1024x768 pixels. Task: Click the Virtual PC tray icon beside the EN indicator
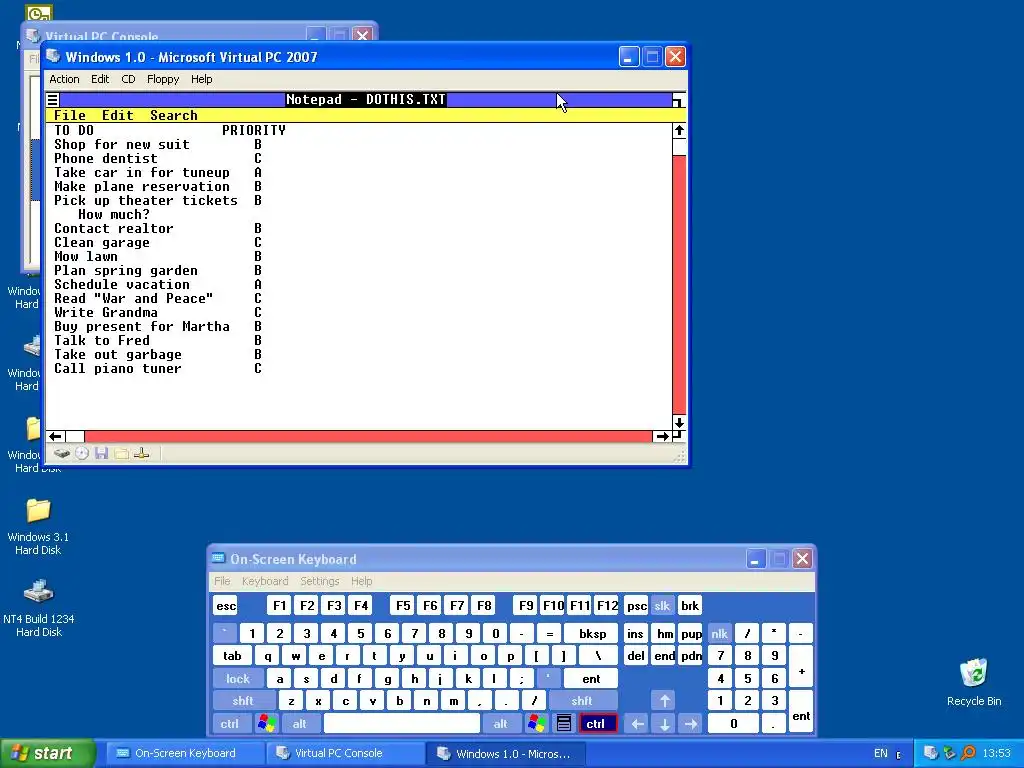(x=931, y=754)
